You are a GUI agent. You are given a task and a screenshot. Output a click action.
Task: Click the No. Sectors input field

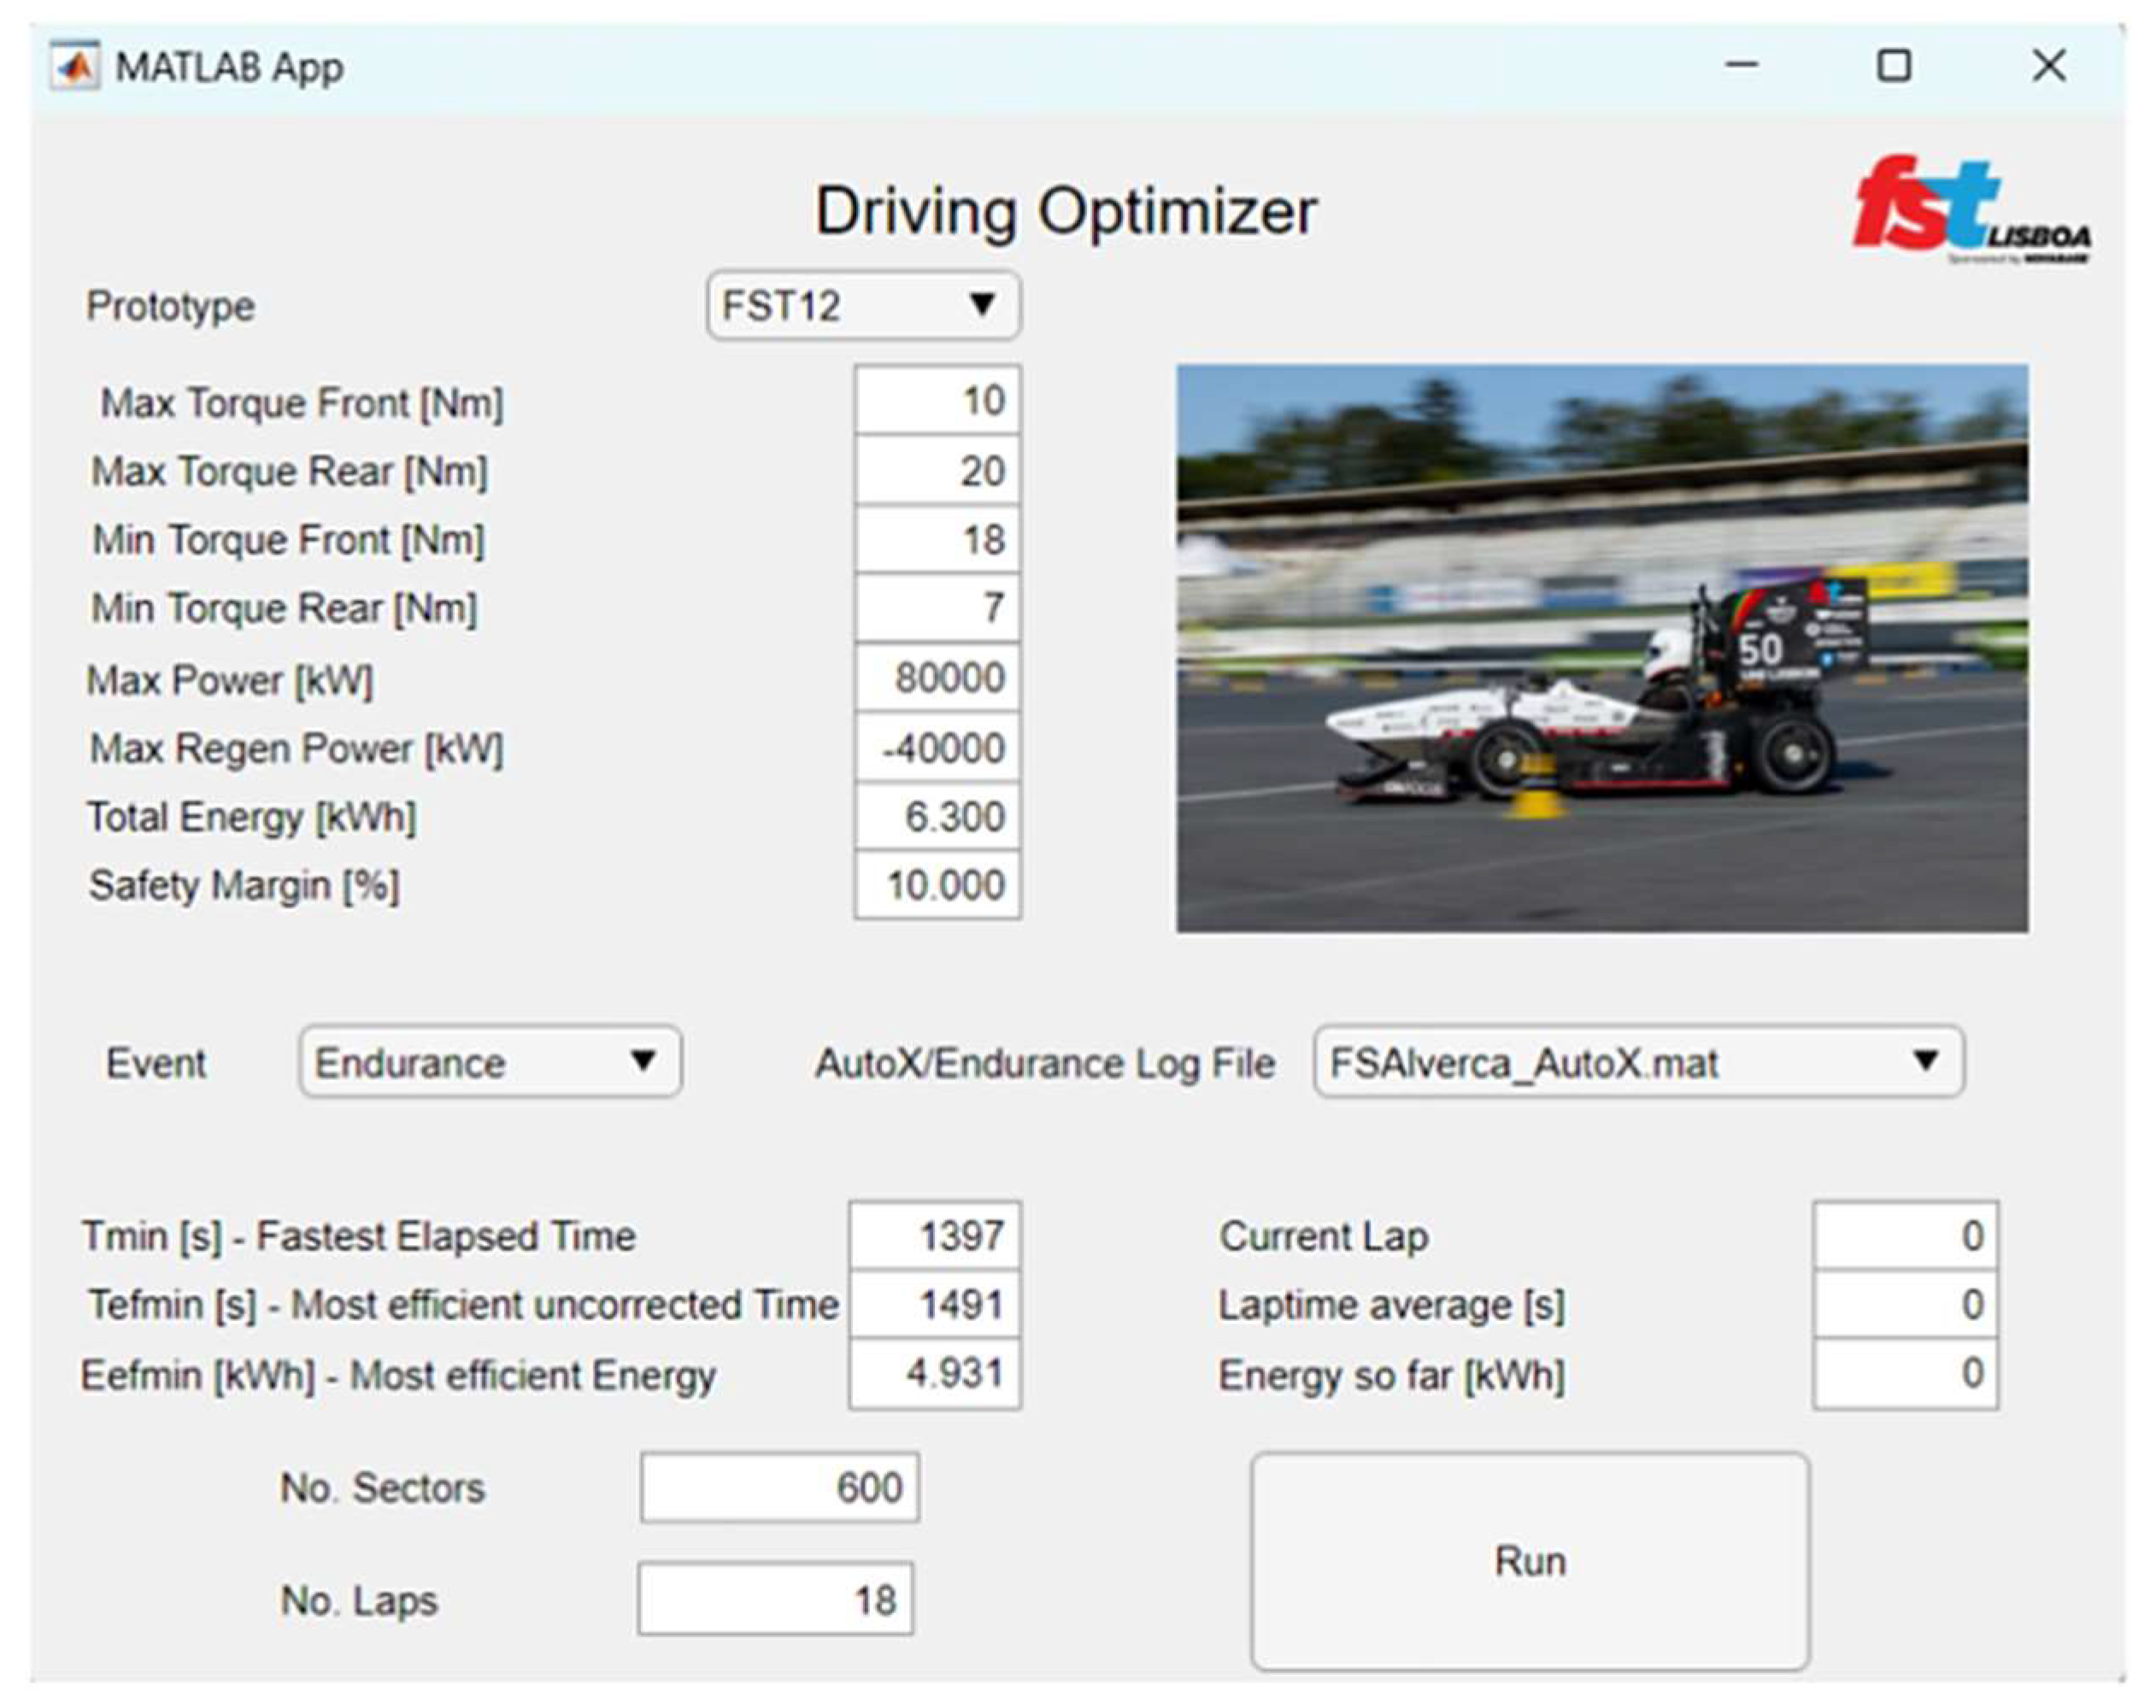779,1488
